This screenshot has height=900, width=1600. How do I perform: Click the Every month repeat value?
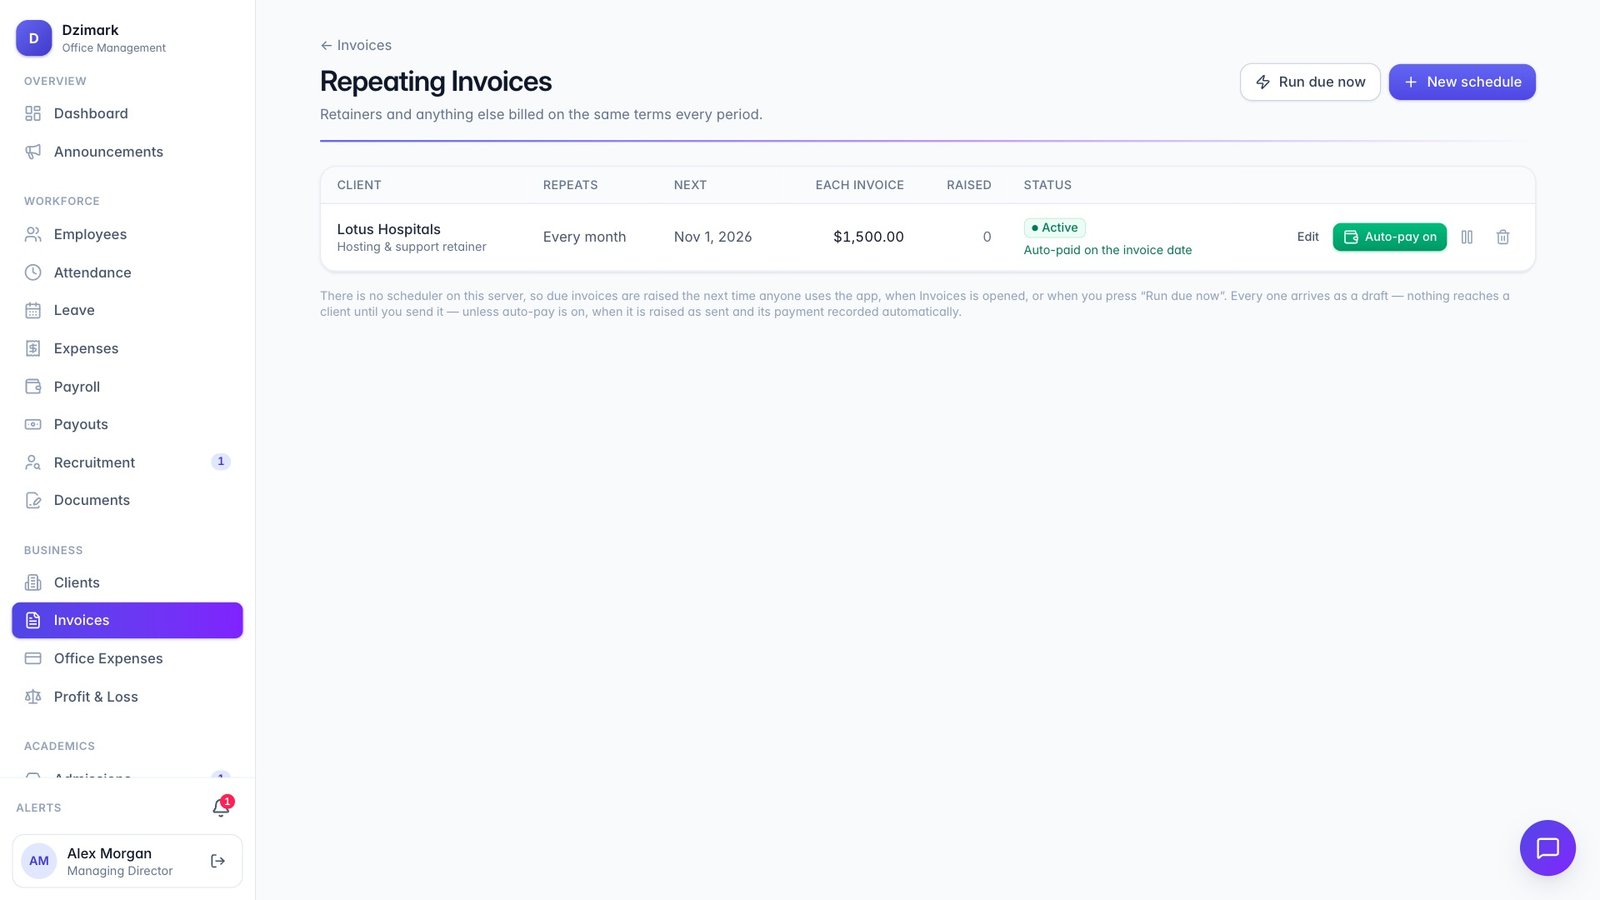pyautogui.click(x=584, y=237)
